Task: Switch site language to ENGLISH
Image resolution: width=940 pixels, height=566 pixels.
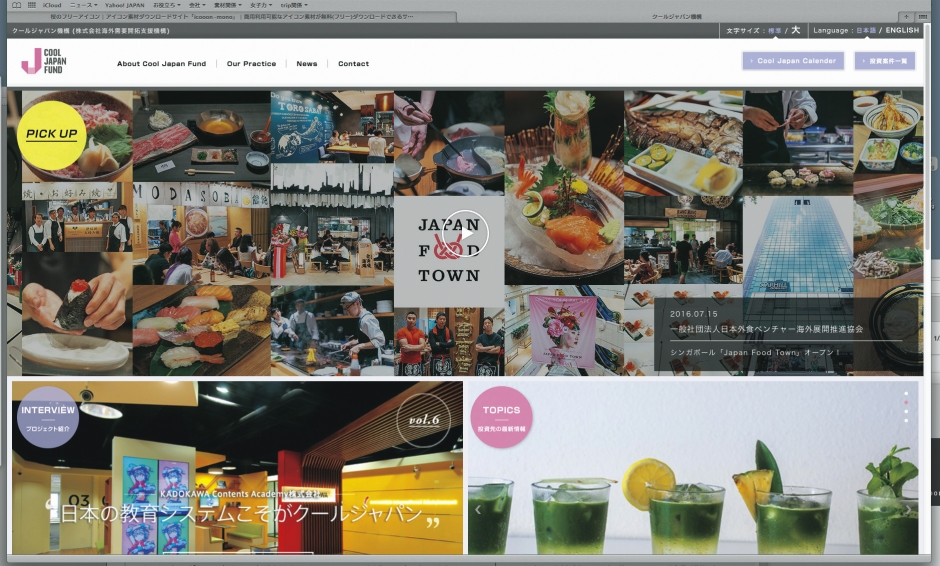Action: [902, 31]
